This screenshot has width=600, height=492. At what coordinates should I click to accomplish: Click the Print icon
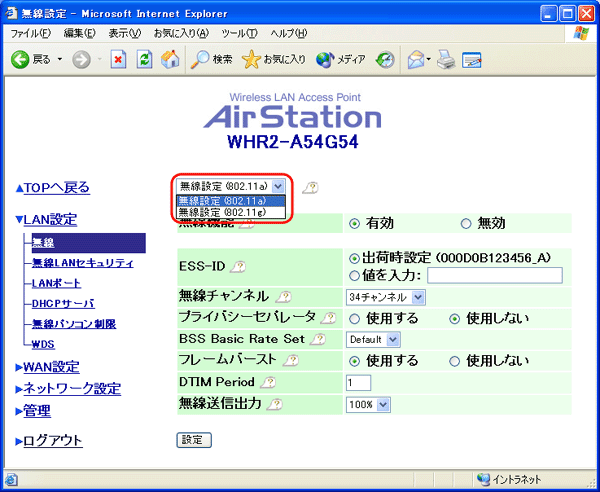click(x=446, y=60)
